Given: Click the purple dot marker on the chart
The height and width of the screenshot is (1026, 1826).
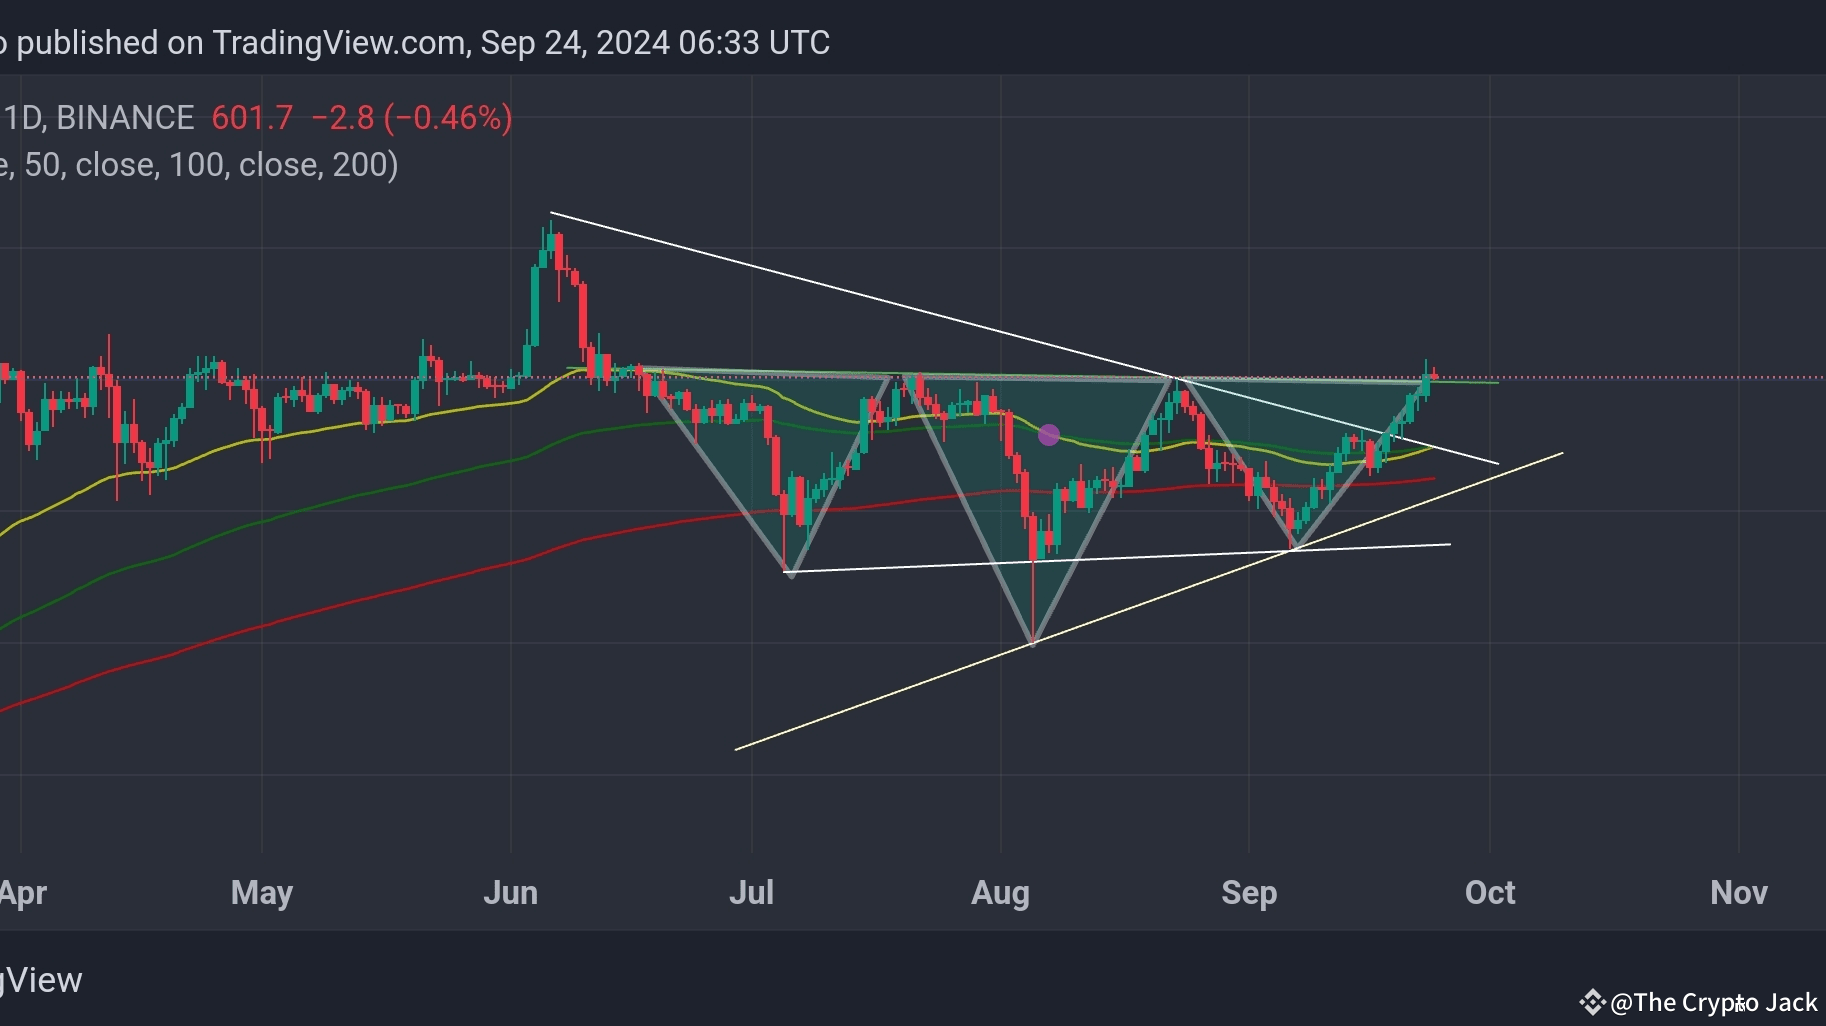Looking at the screenshot, I should [1049, 435].
